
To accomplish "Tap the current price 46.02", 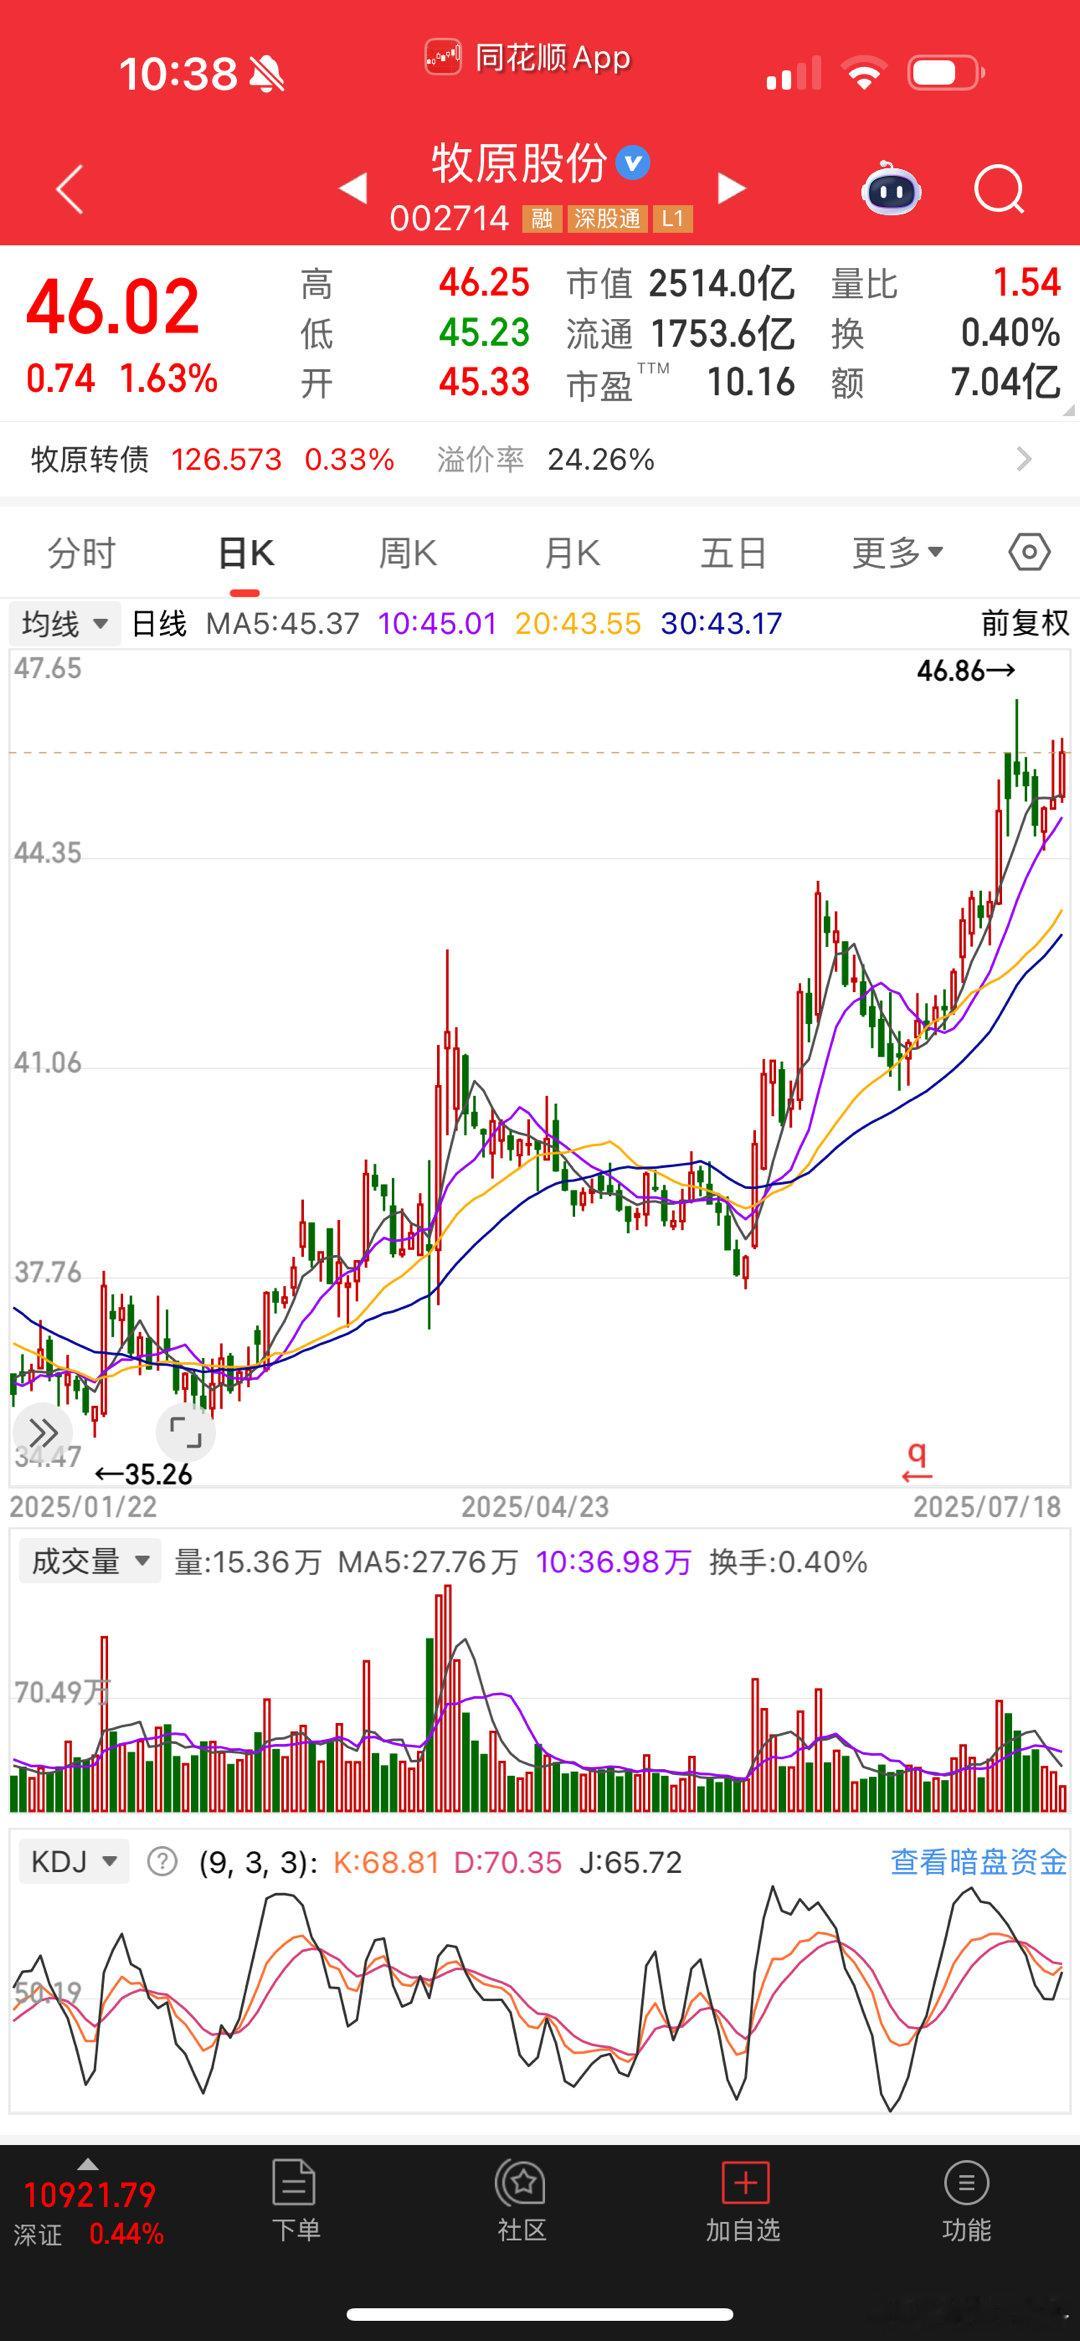I will (x=113, y=307).
